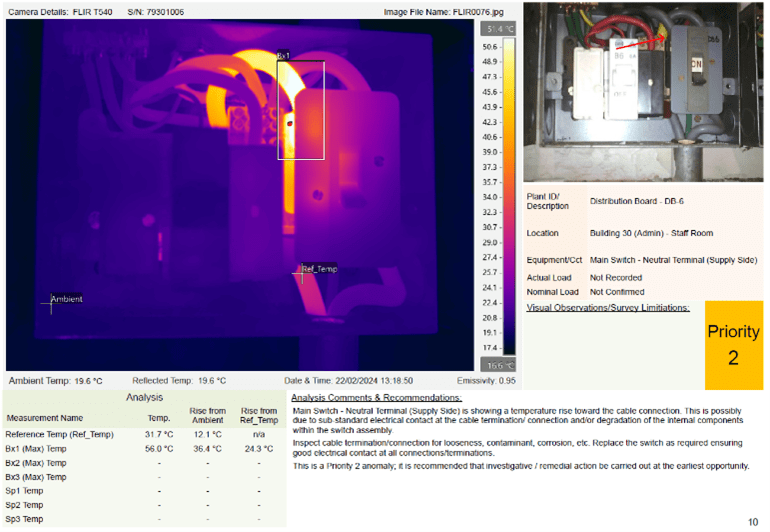770x532 pixels.
Task: Click the 'Sp1 Temp' row name
Action: pyautogui.click(x=25, y=491)
